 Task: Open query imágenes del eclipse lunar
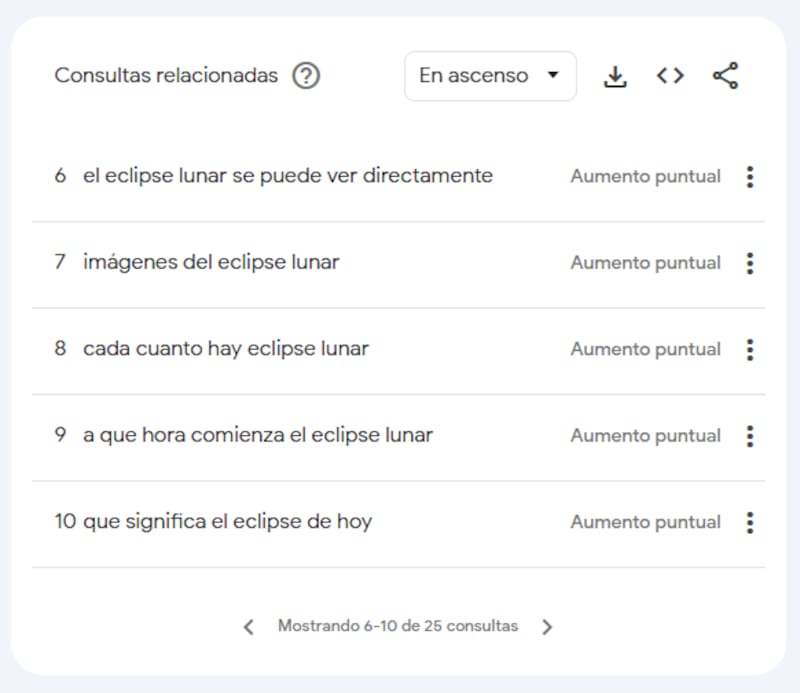click(211, 262)
